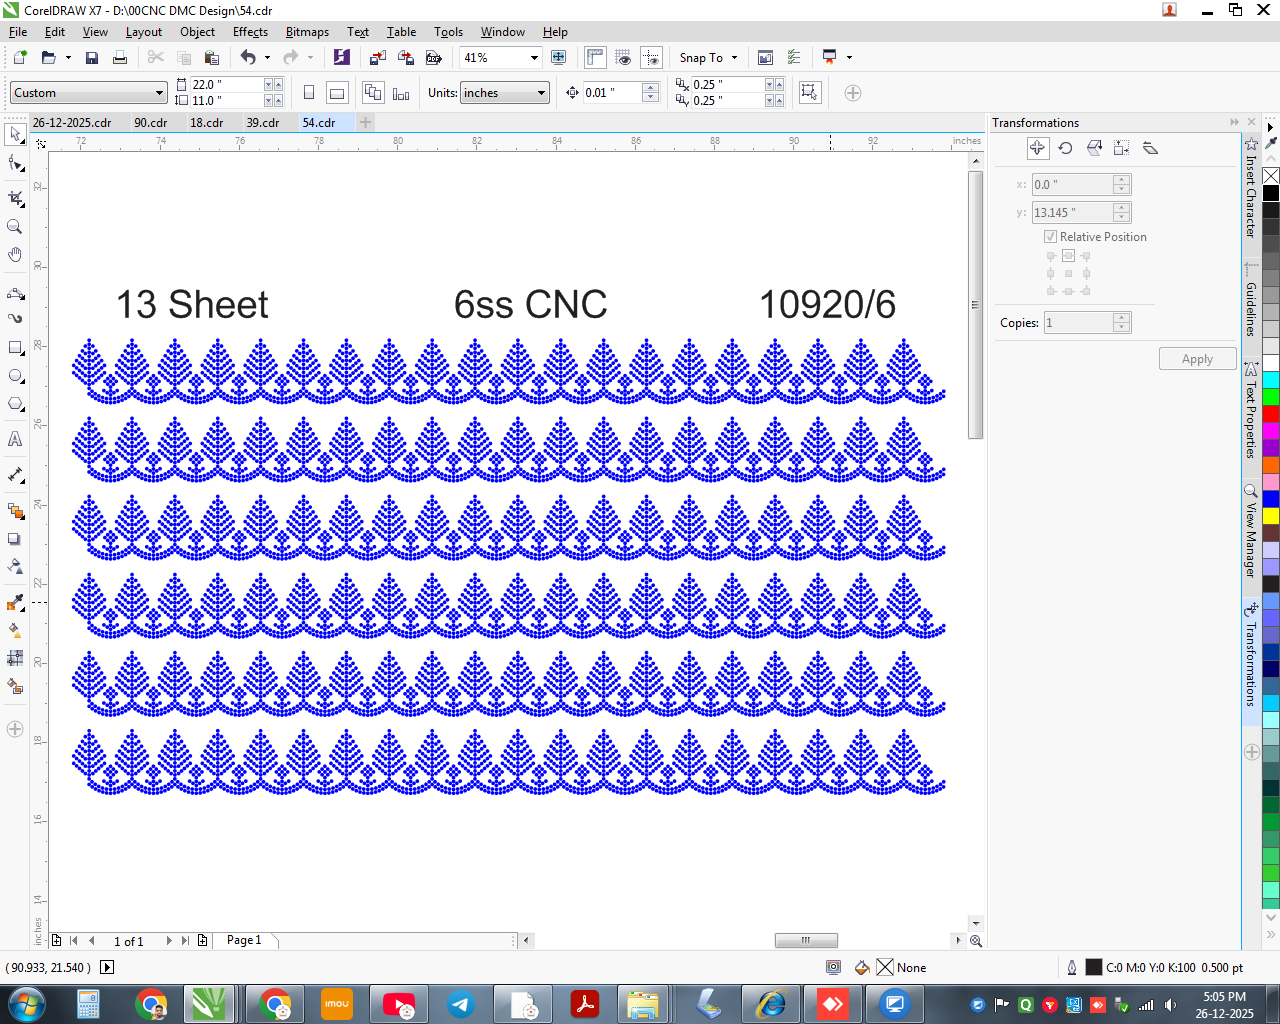This screenshot has width=1280, height=1024.
Task: Click the Apply button in Transformations
Action: click(x=1197, y=359)
